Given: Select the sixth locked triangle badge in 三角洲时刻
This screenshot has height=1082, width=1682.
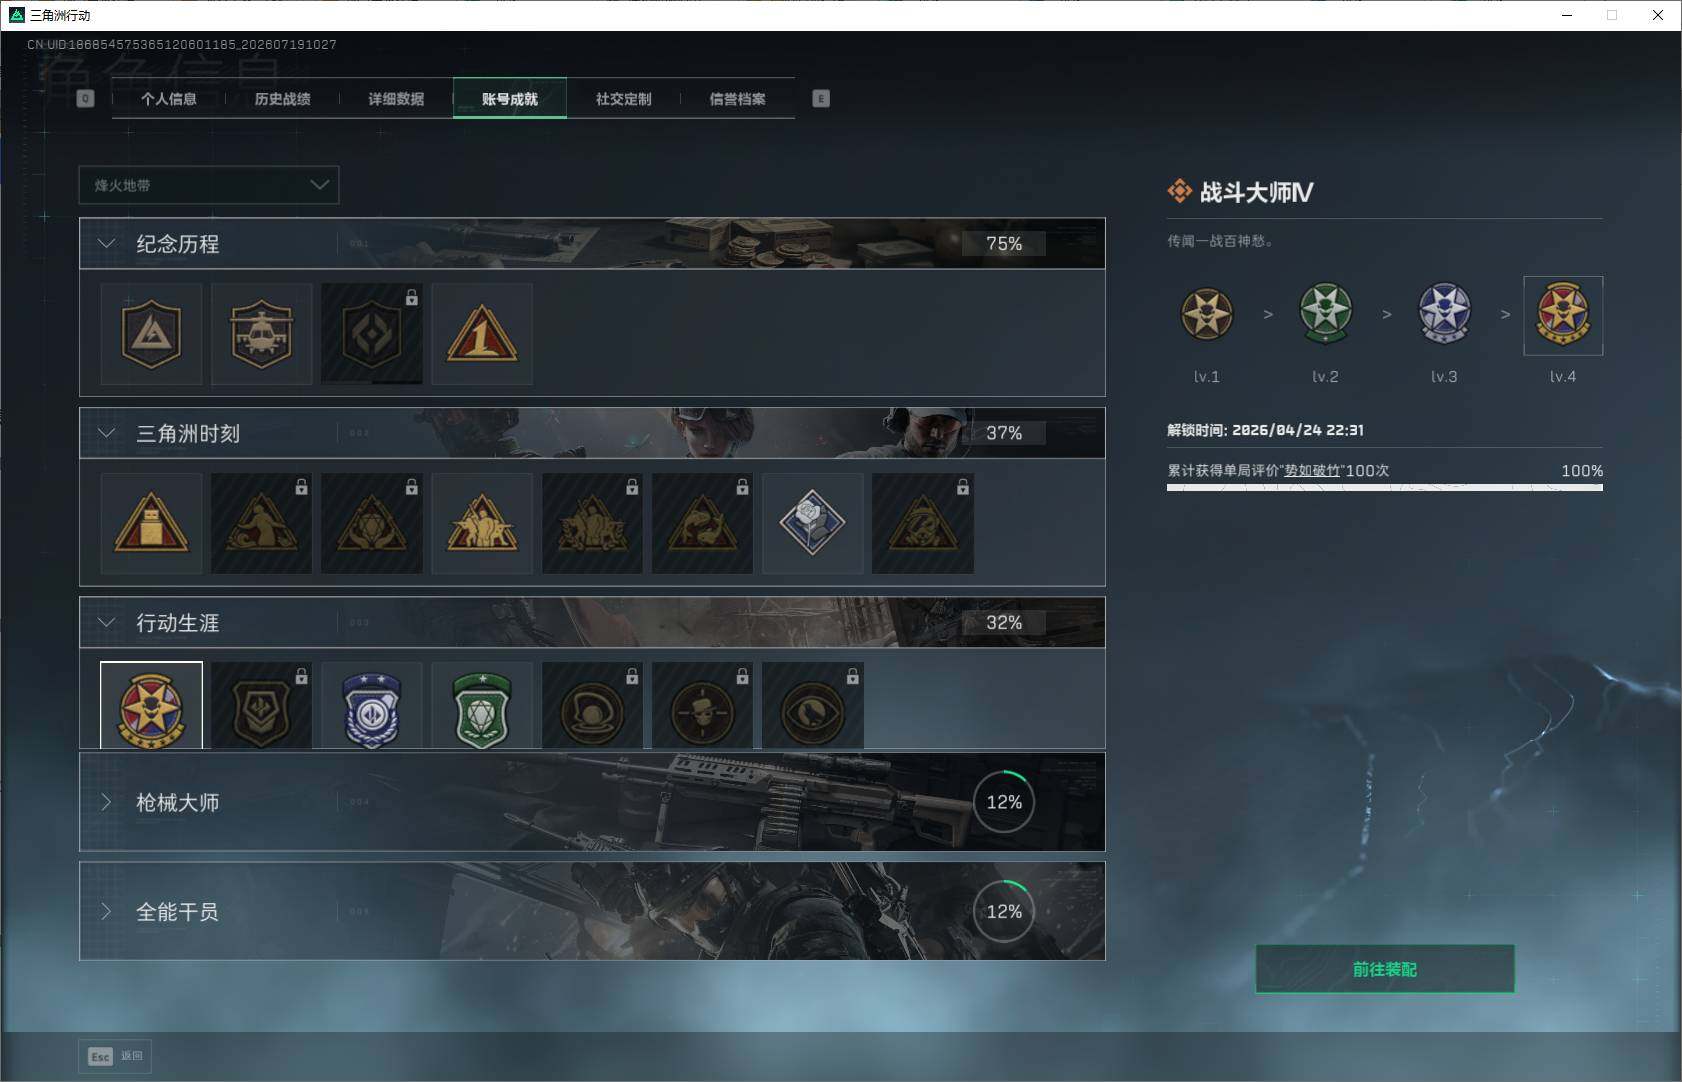Looking at the screenshot, I should [702, 524].
